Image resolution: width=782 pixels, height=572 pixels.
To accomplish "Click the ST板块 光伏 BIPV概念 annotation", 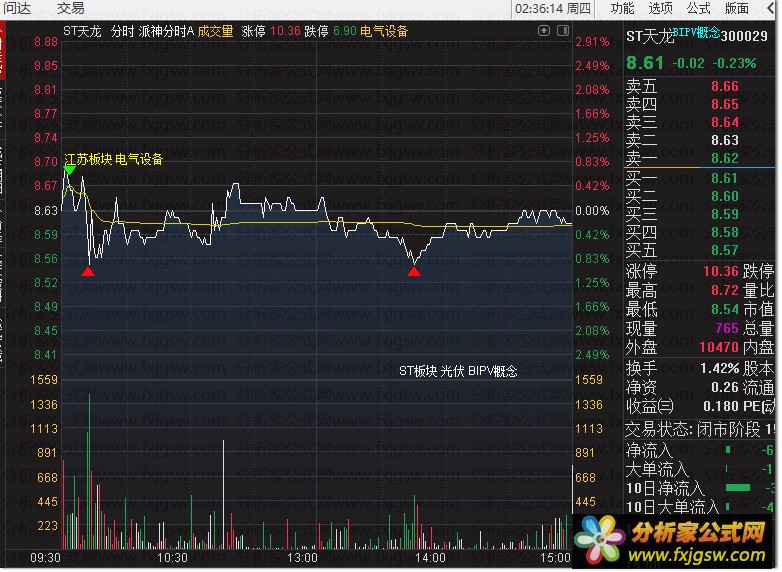I will pos(458,371).
